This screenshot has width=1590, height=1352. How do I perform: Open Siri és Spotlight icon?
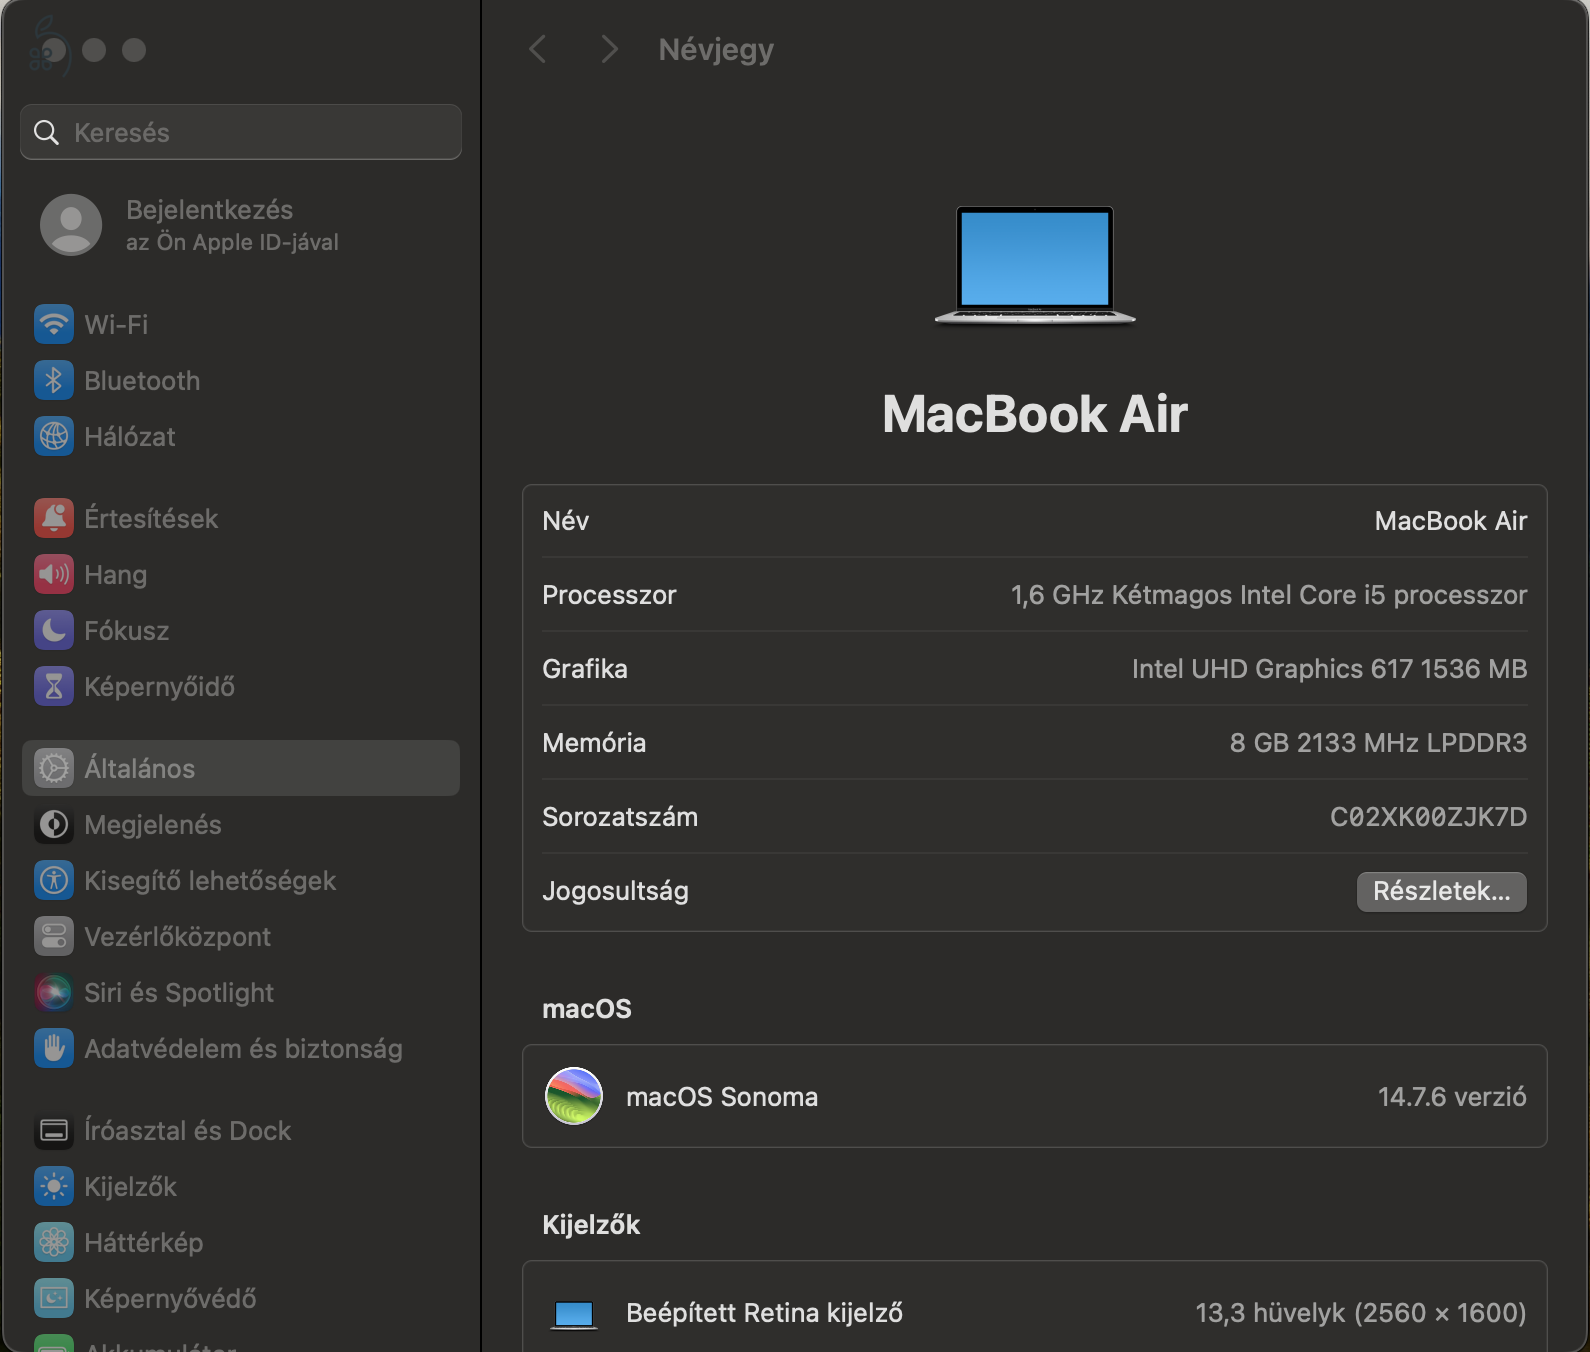tap(54, 992)
